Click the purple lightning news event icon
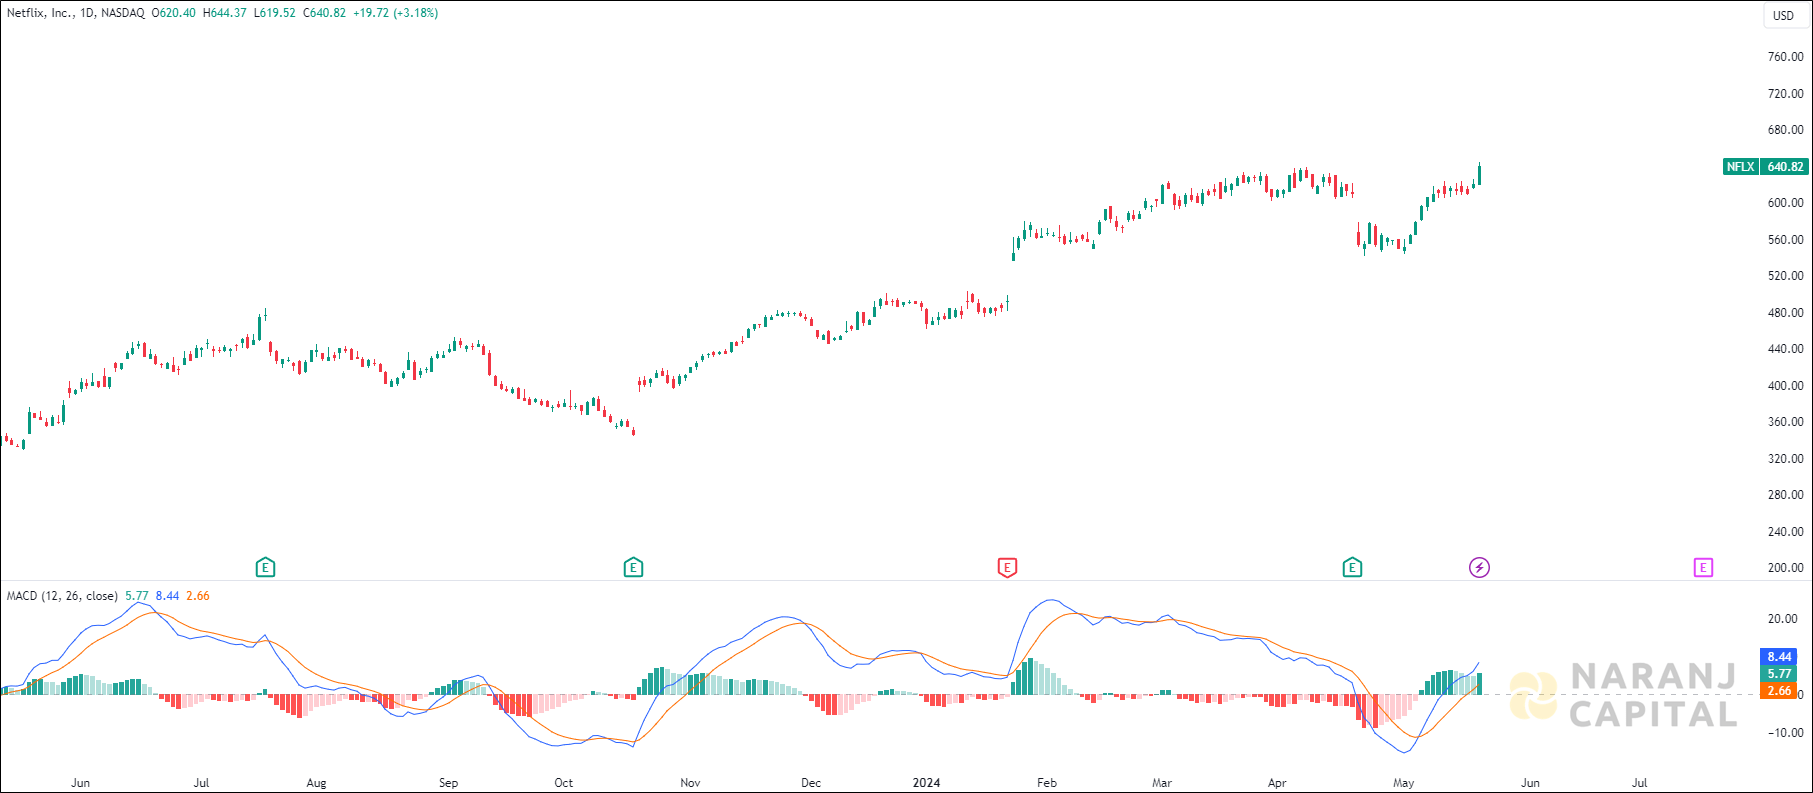1813x793 pixels. click(x=1479, y=568)
